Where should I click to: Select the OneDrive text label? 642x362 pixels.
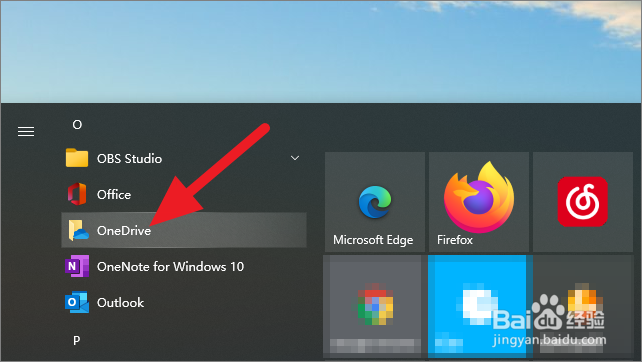pyautogui.click(x=124, y=231)
